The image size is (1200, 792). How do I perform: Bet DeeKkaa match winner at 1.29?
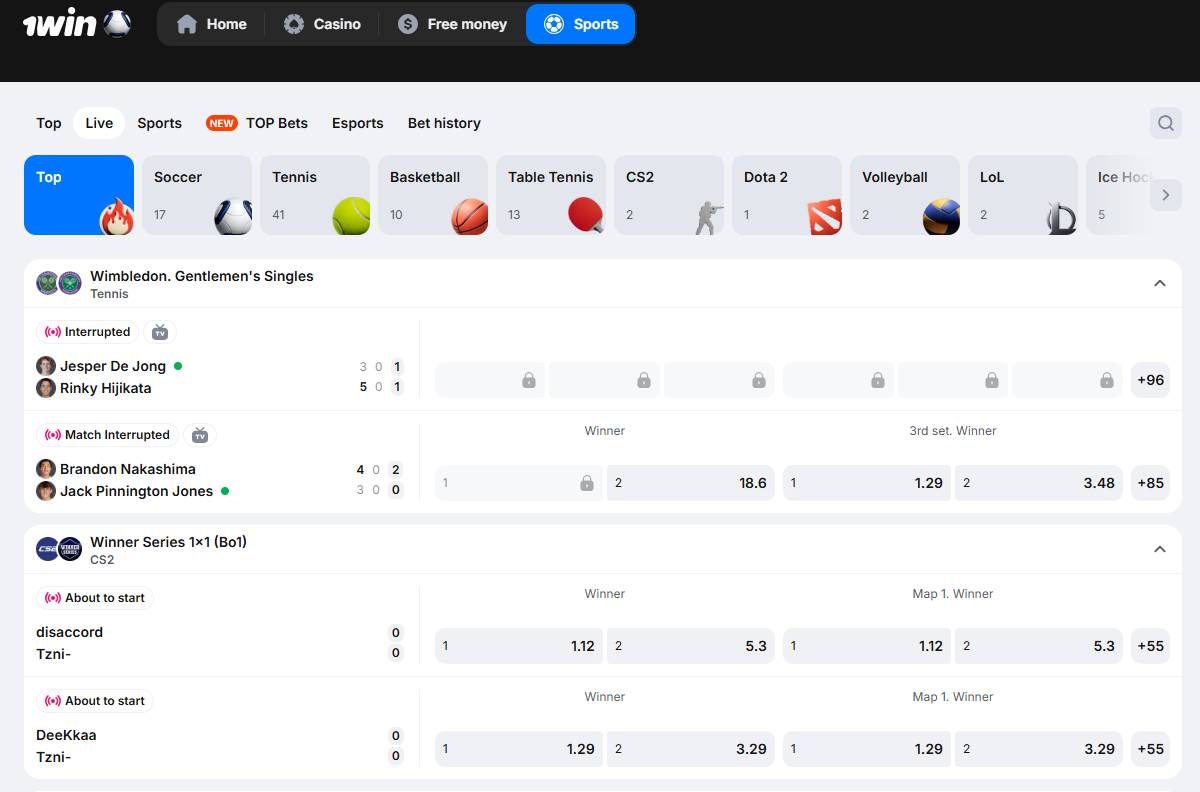click(x=519, y=749)
